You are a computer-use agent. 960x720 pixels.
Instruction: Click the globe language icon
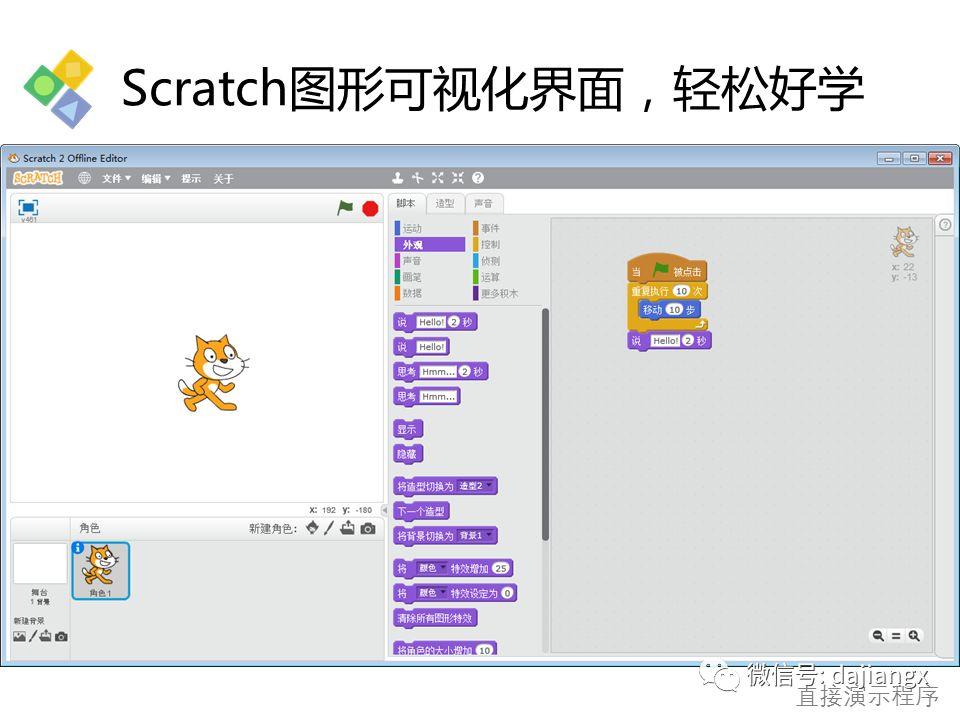coord(84,178)
